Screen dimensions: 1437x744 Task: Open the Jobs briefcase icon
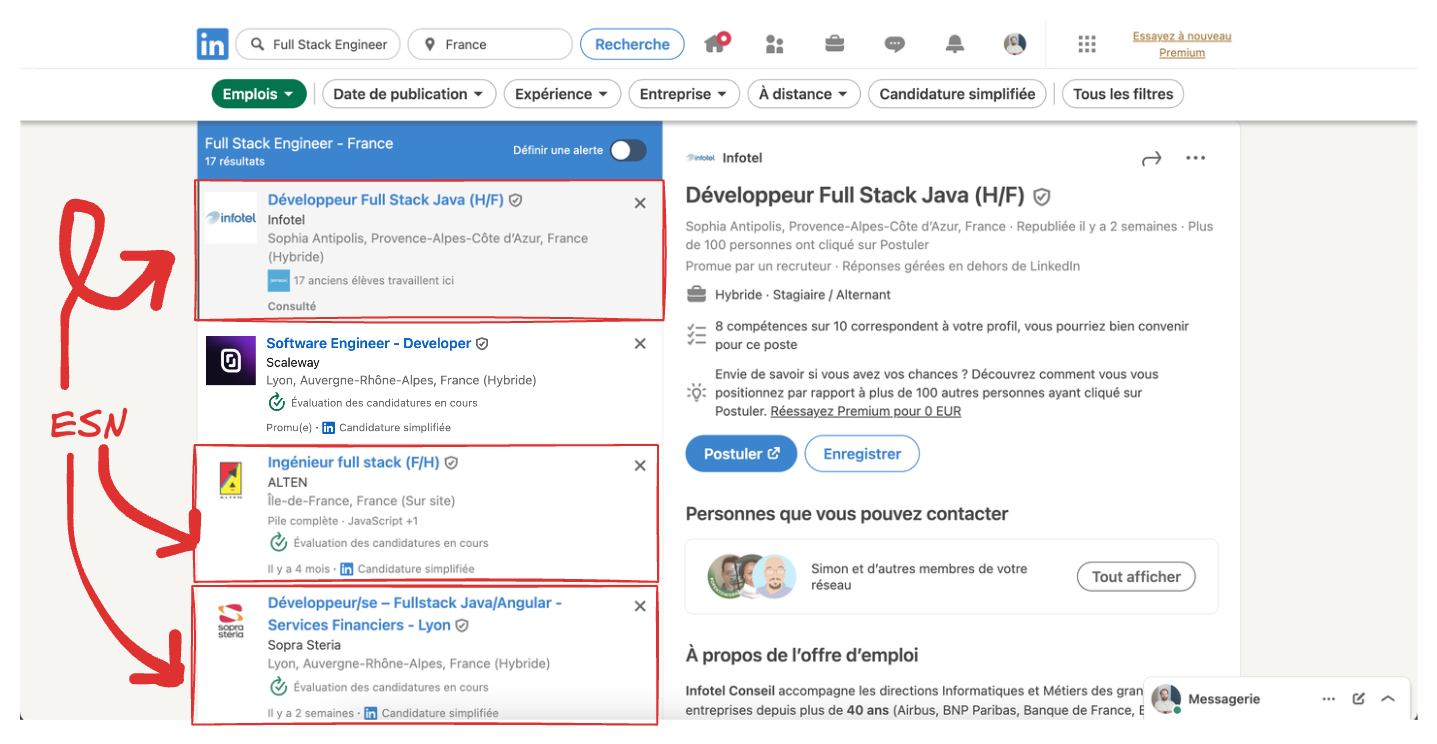tap(834, 44)
